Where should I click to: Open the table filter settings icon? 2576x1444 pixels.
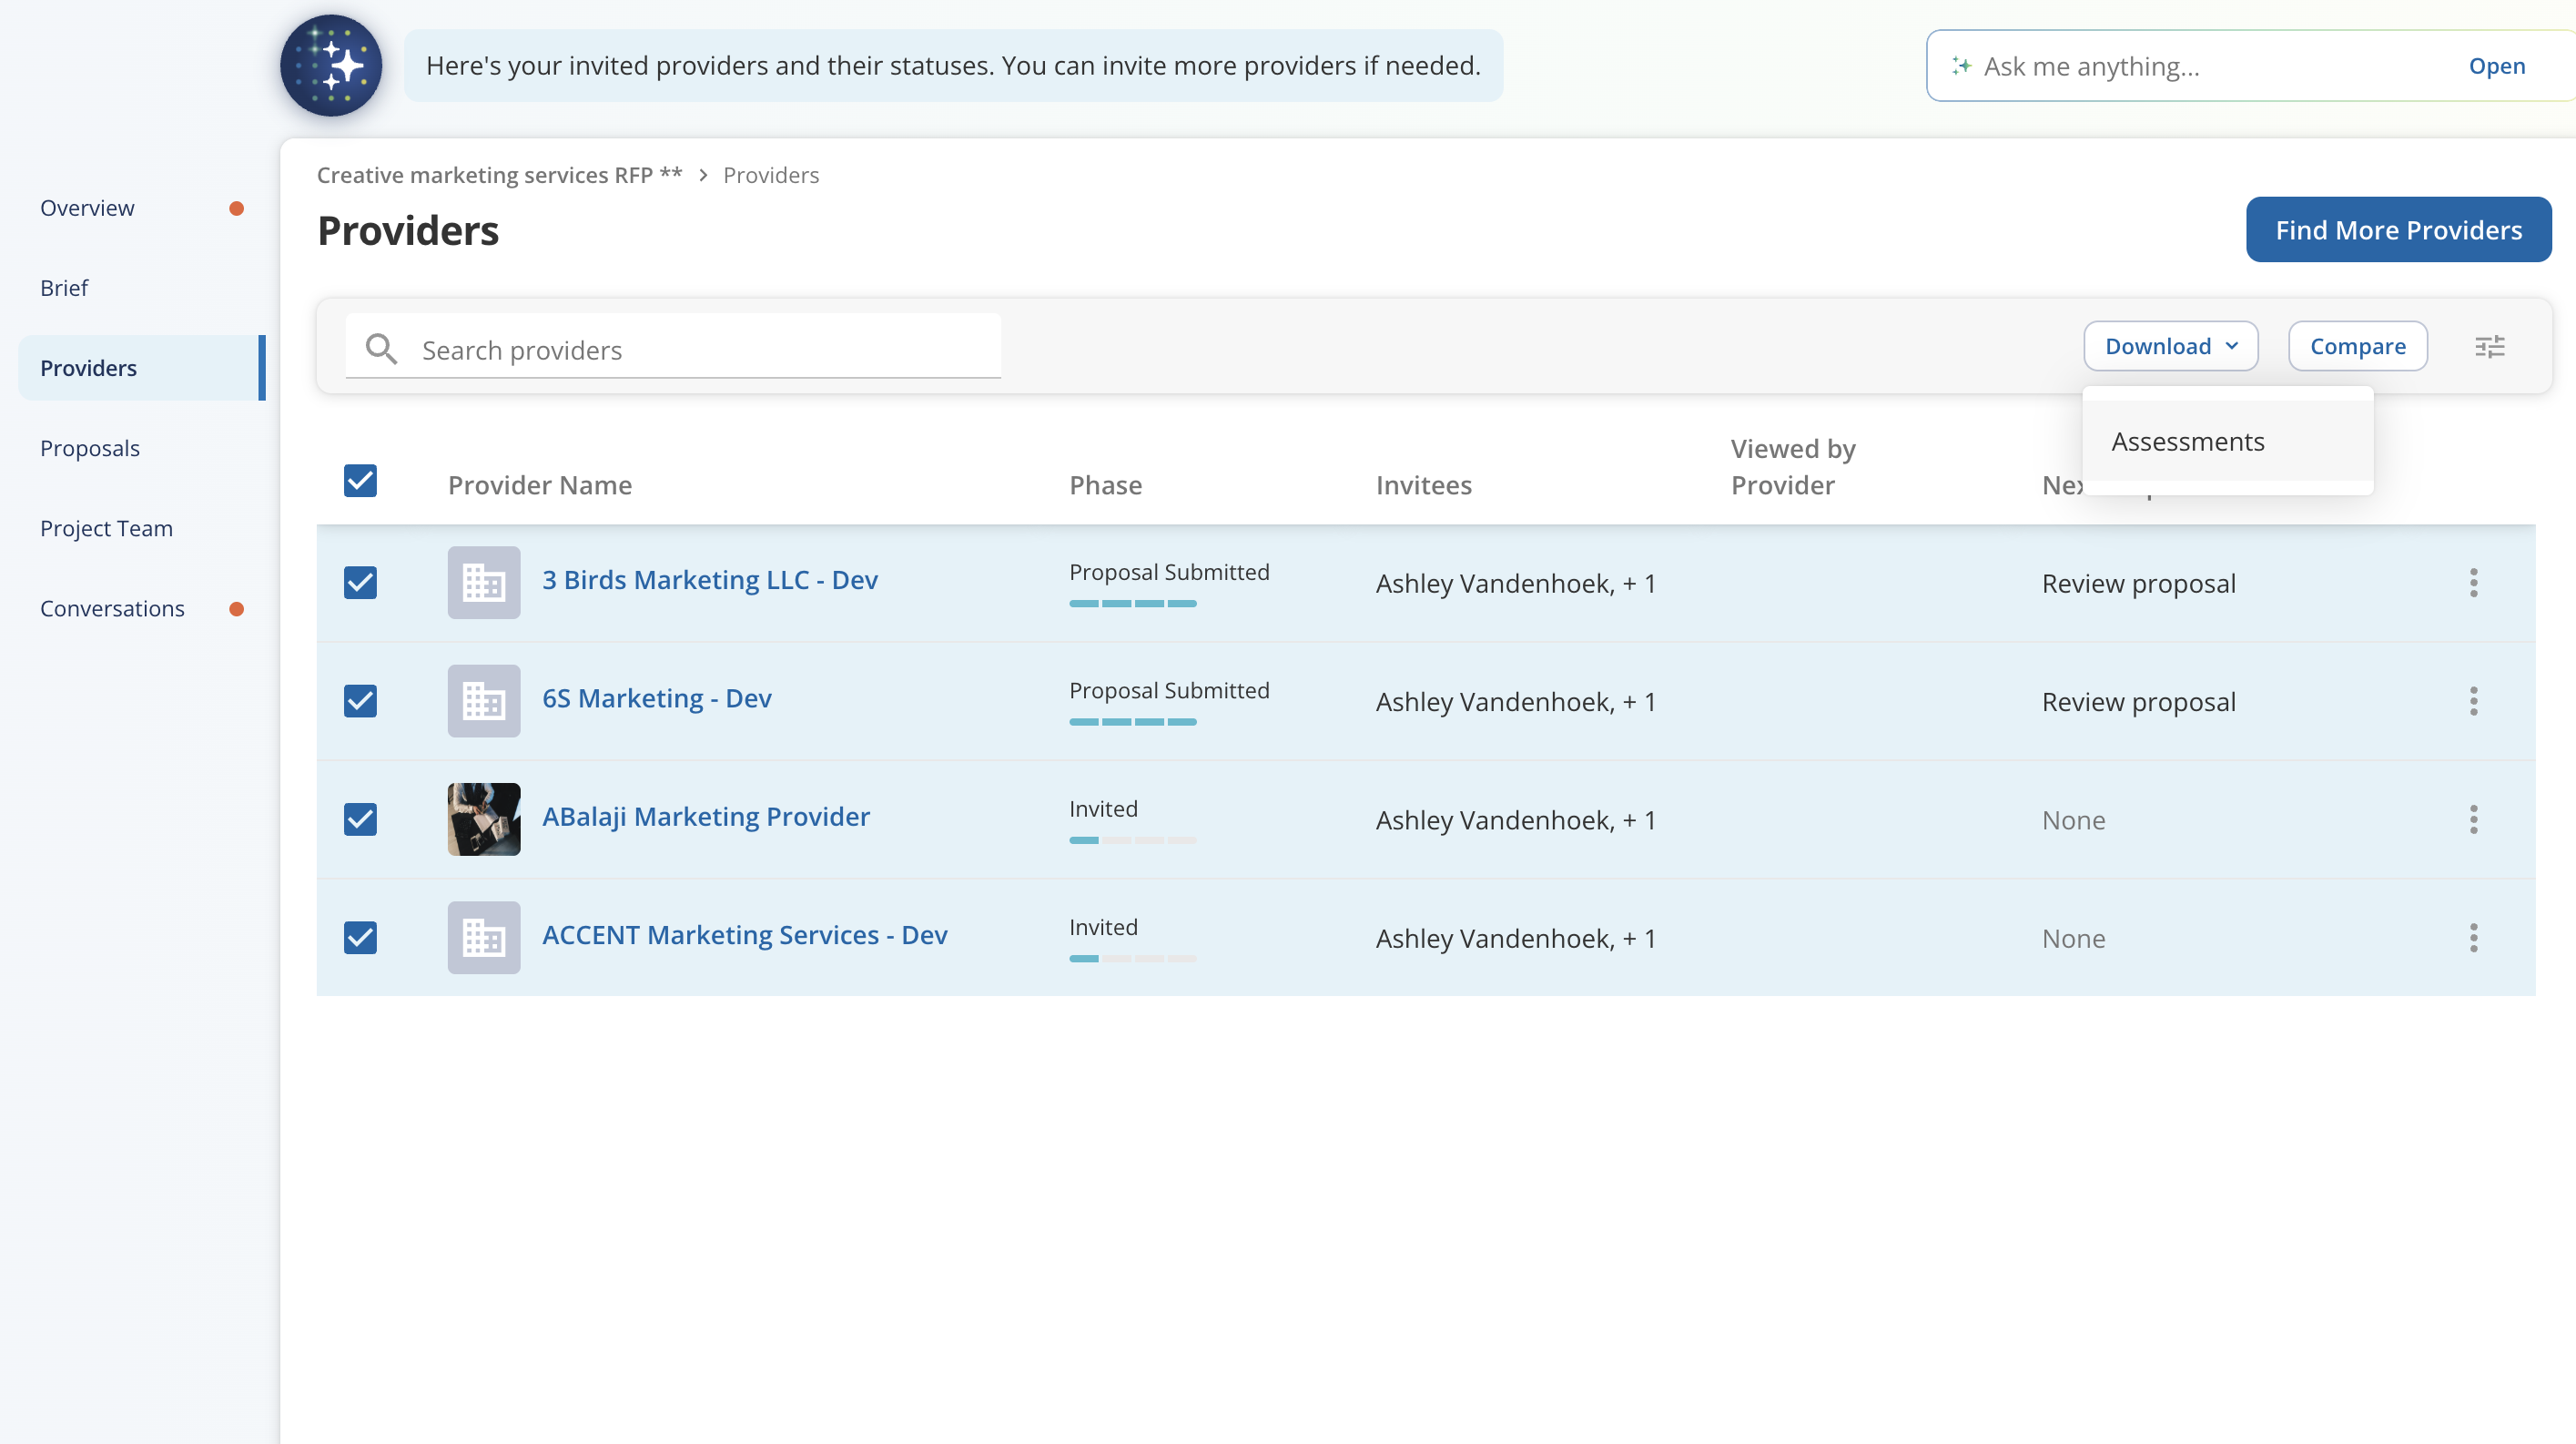click(x=2489, y=346)
